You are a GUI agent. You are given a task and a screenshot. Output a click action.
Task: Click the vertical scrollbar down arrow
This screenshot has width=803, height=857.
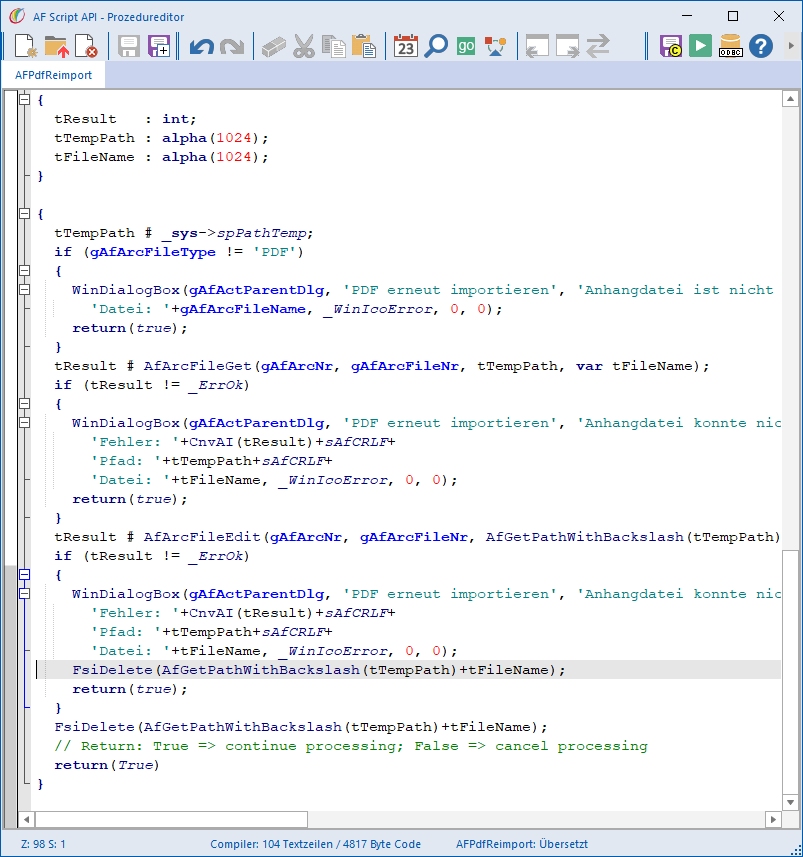(790, 802)
